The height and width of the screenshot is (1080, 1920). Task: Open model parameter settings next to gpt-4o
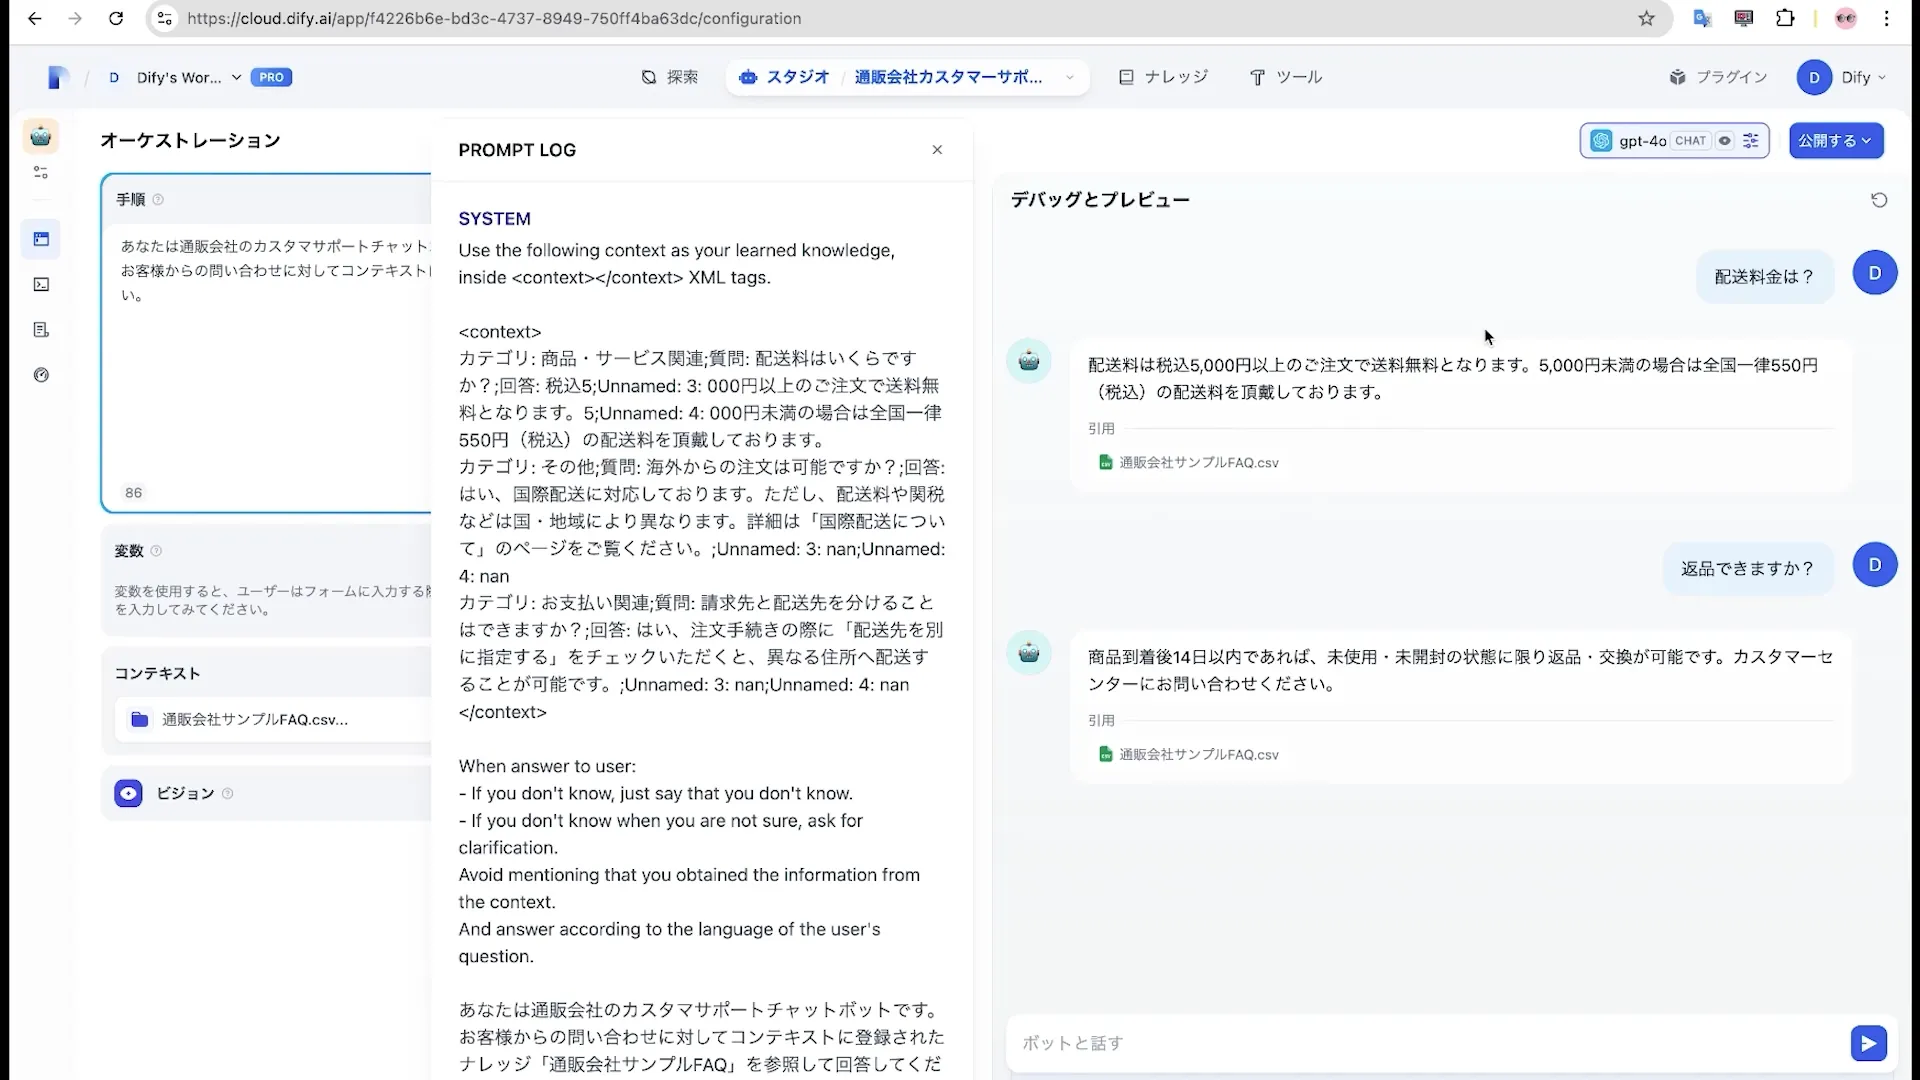click(x=1751, y=141)
